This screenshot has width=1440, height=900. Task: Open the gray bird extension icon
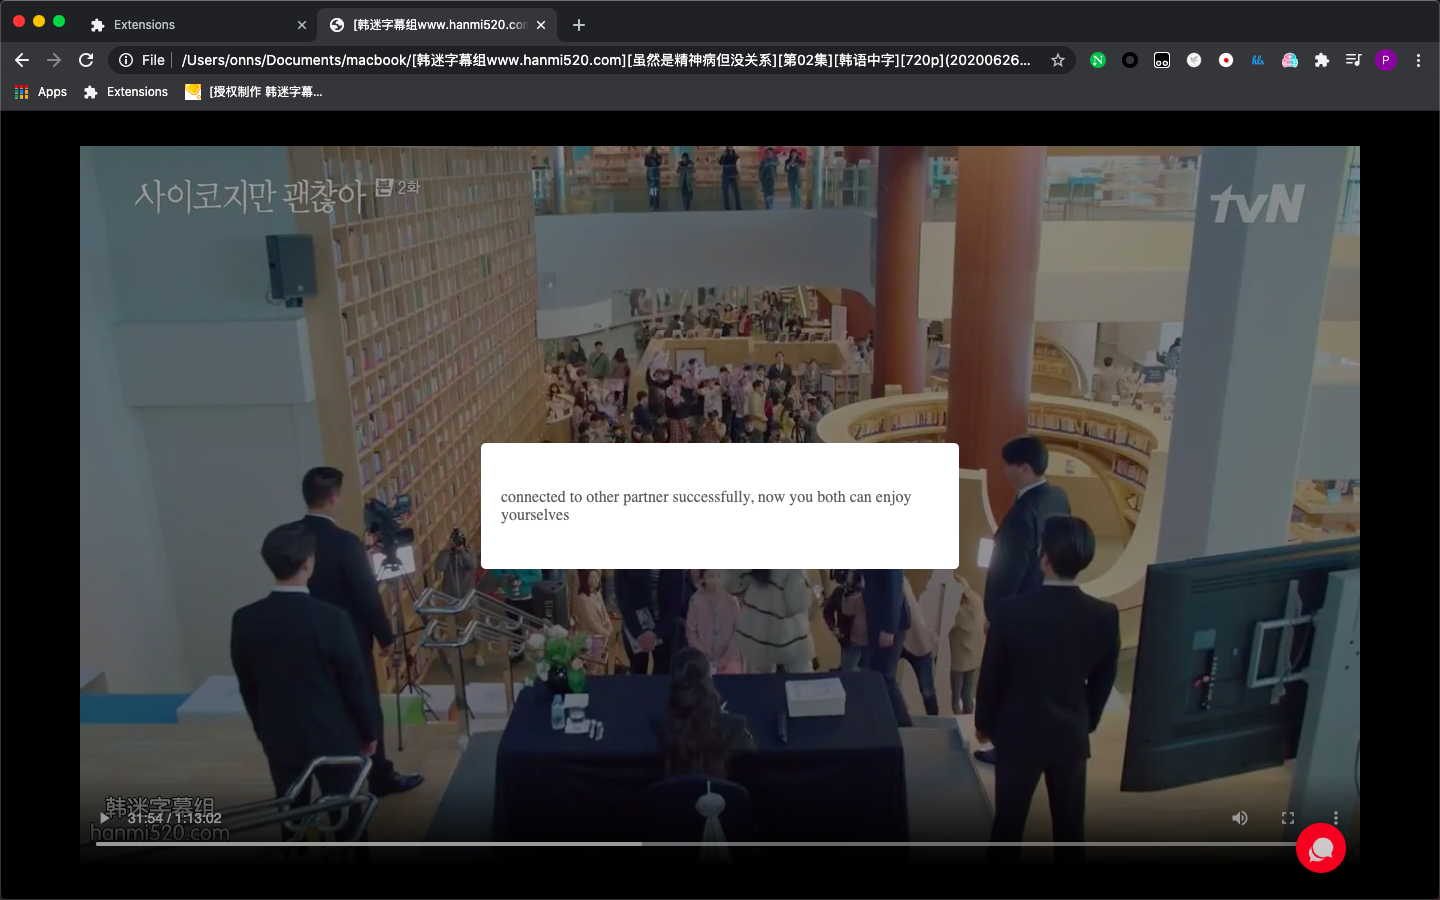pyautogui.click(x=1194, y=60)
